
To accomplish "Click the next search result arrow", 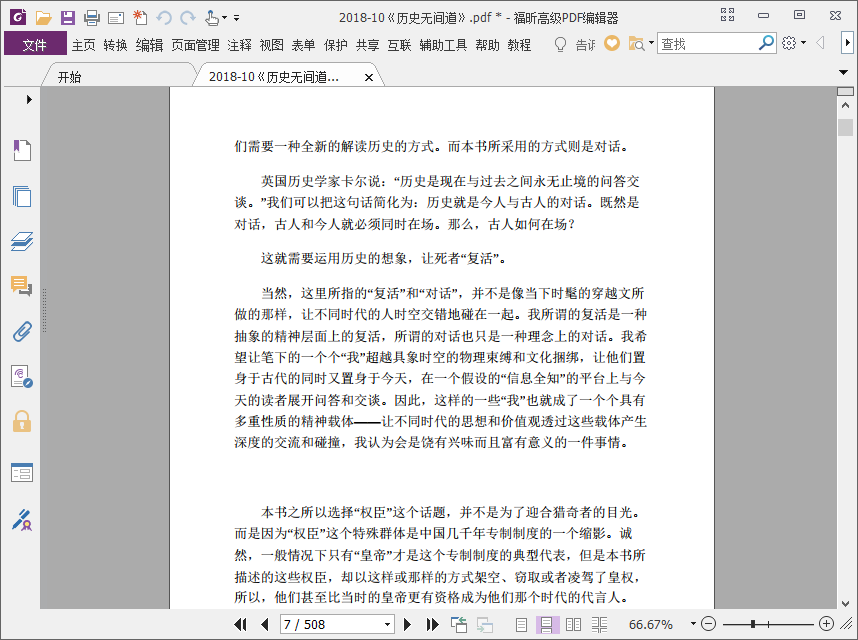I will coord(847,43).
